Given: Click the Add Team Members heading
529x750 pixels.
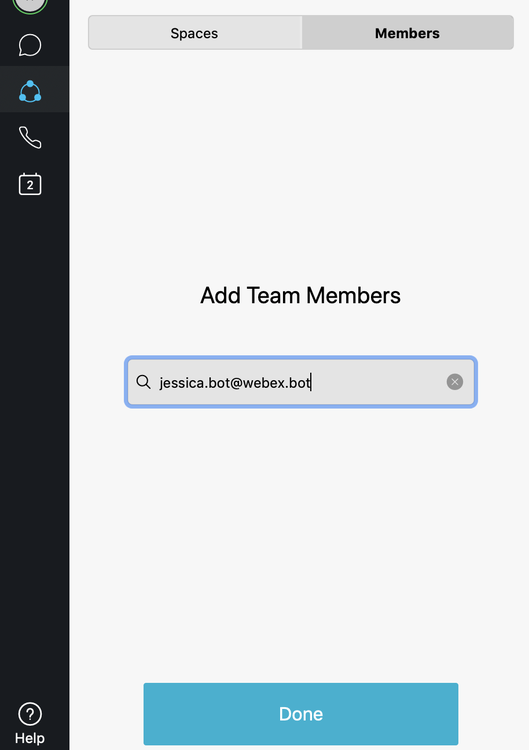Looking at the screenshot, I should [x=300, y=296].
